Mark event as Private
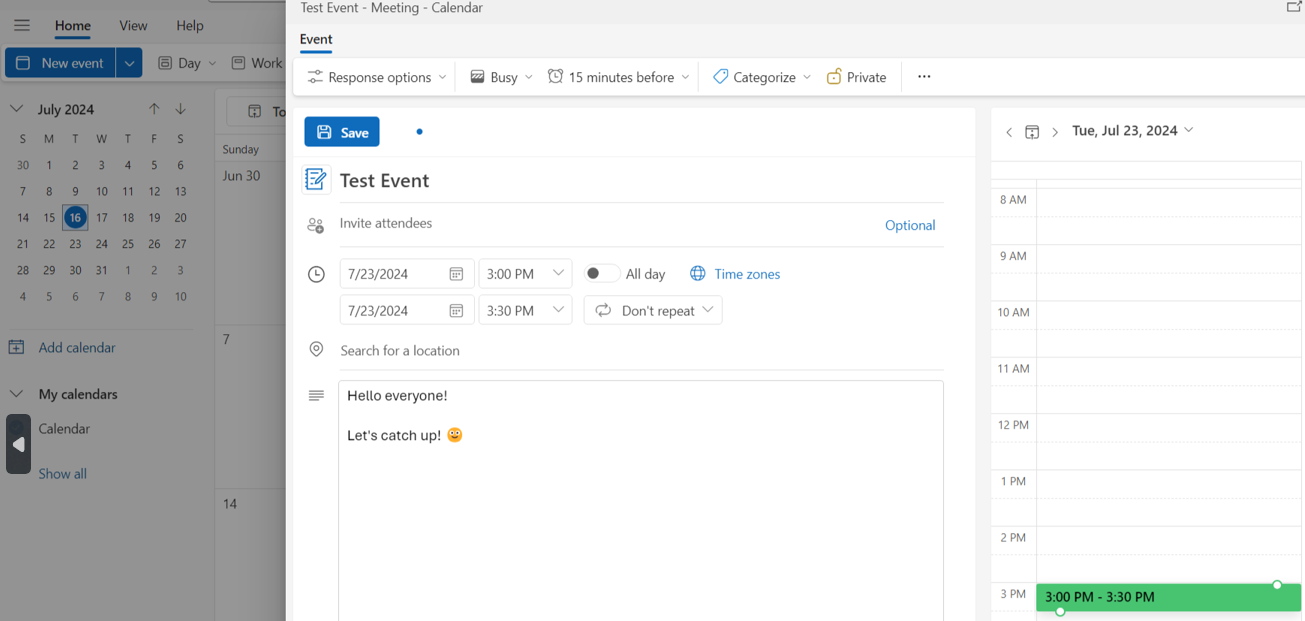1305x621 pixels. pyautogui.click(x=856, y=77)
